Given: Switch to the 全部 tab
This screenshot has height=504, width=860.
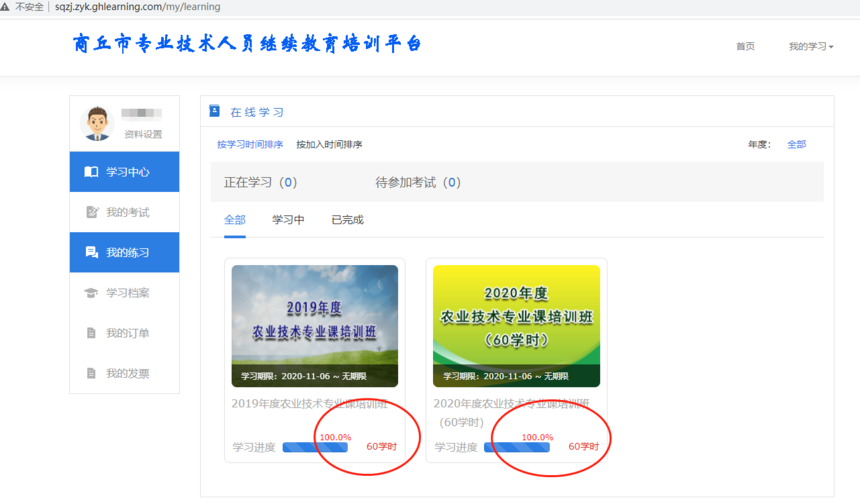Looking at the screenshot, I should pyautogui.click(x=235, y=220).
